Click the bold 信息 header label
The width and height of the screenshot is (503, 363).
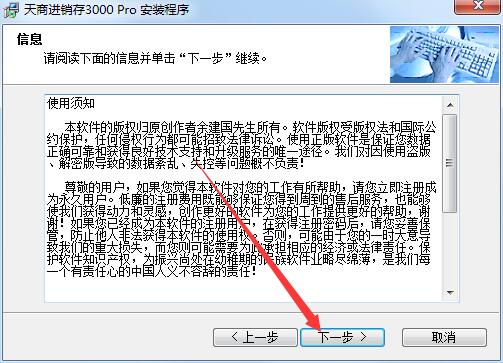[x=30, y=39]
